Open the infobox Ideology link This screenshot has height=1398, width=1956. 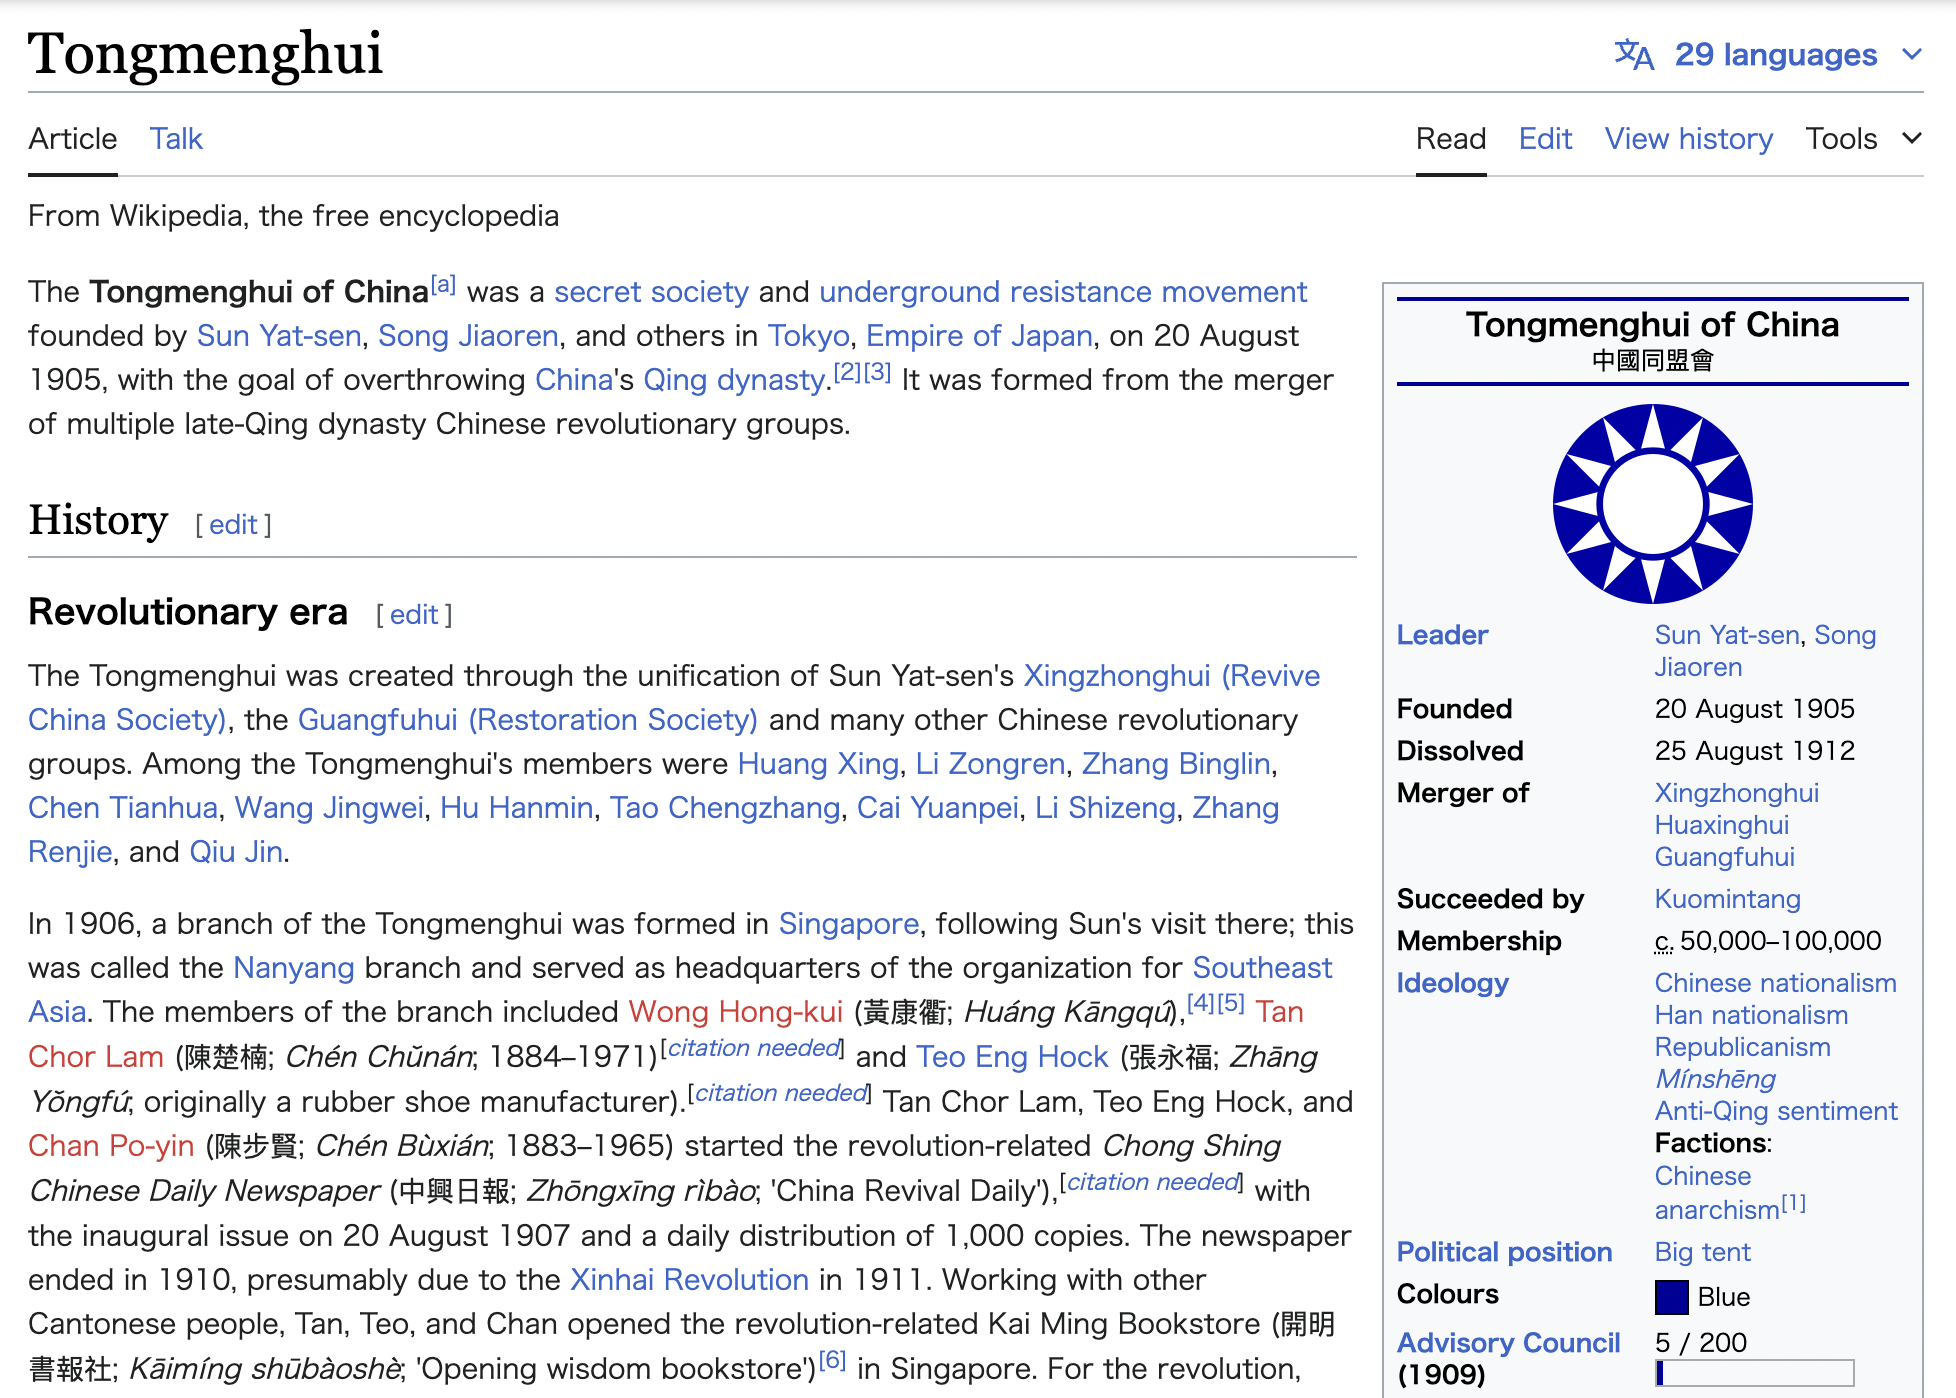[x=1452, y=983]
